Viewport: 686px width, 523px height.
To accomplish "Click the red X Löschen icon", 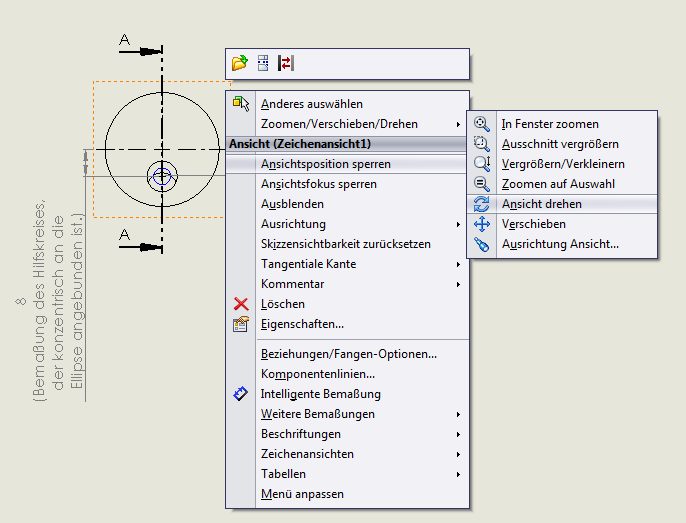I will click(241, 304).
